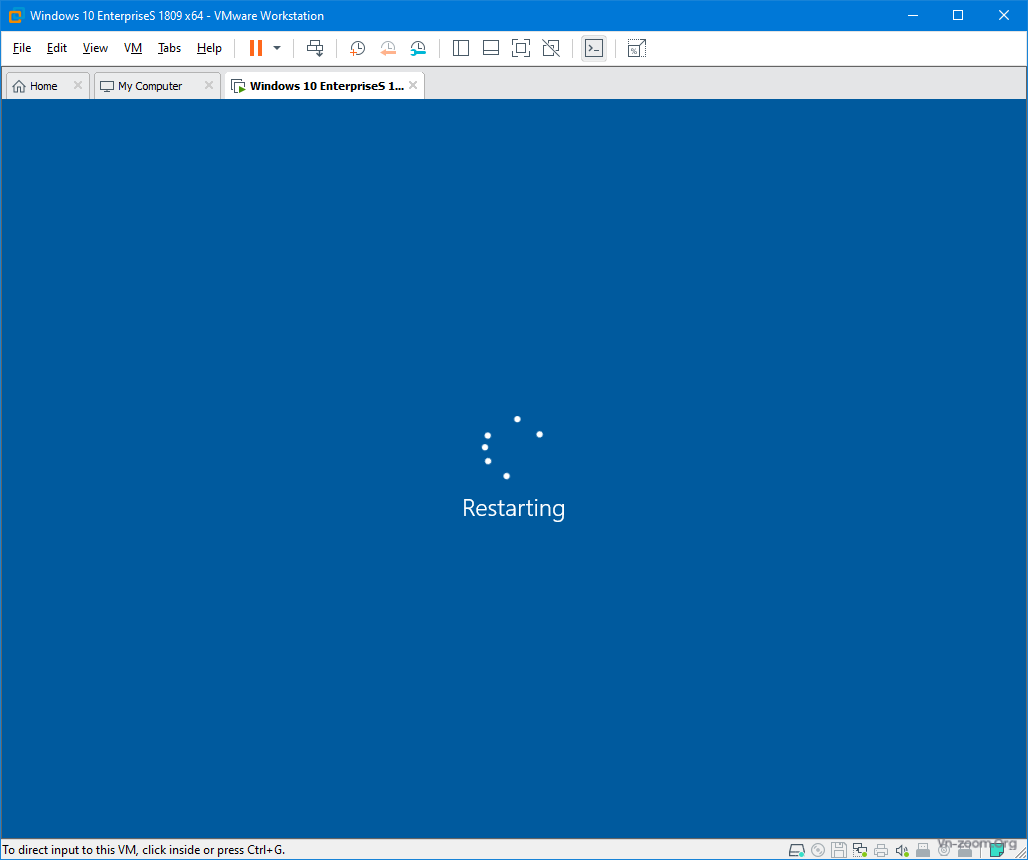This screenshot has width=1028, height=860.
Task: Click the "To direct input to this VM" text
Action: (144, 850)
